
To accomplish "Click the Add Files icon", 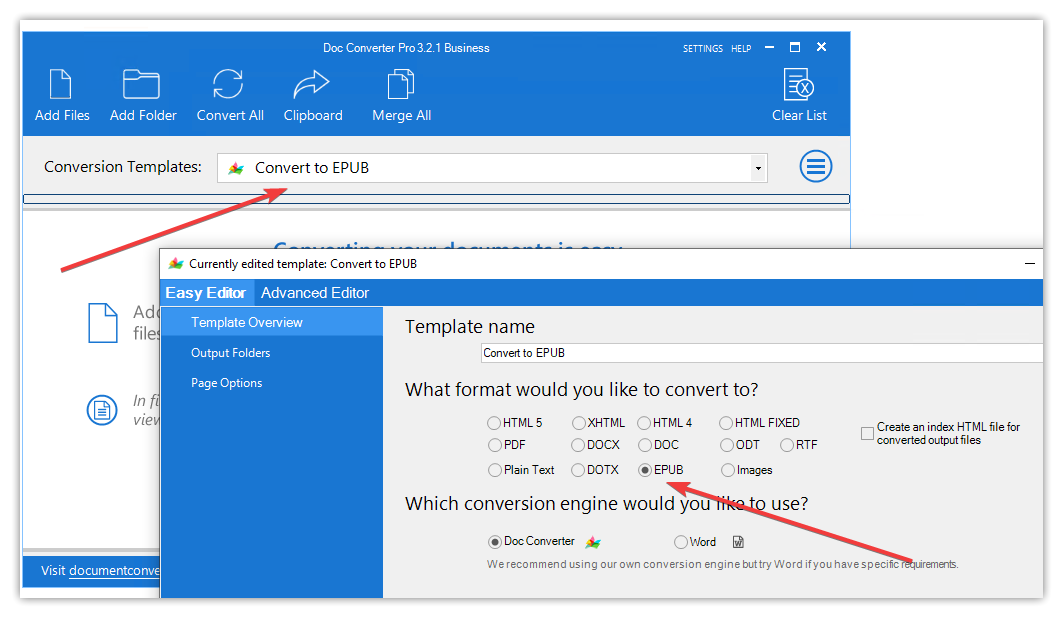I will click(x=61, y=85).
